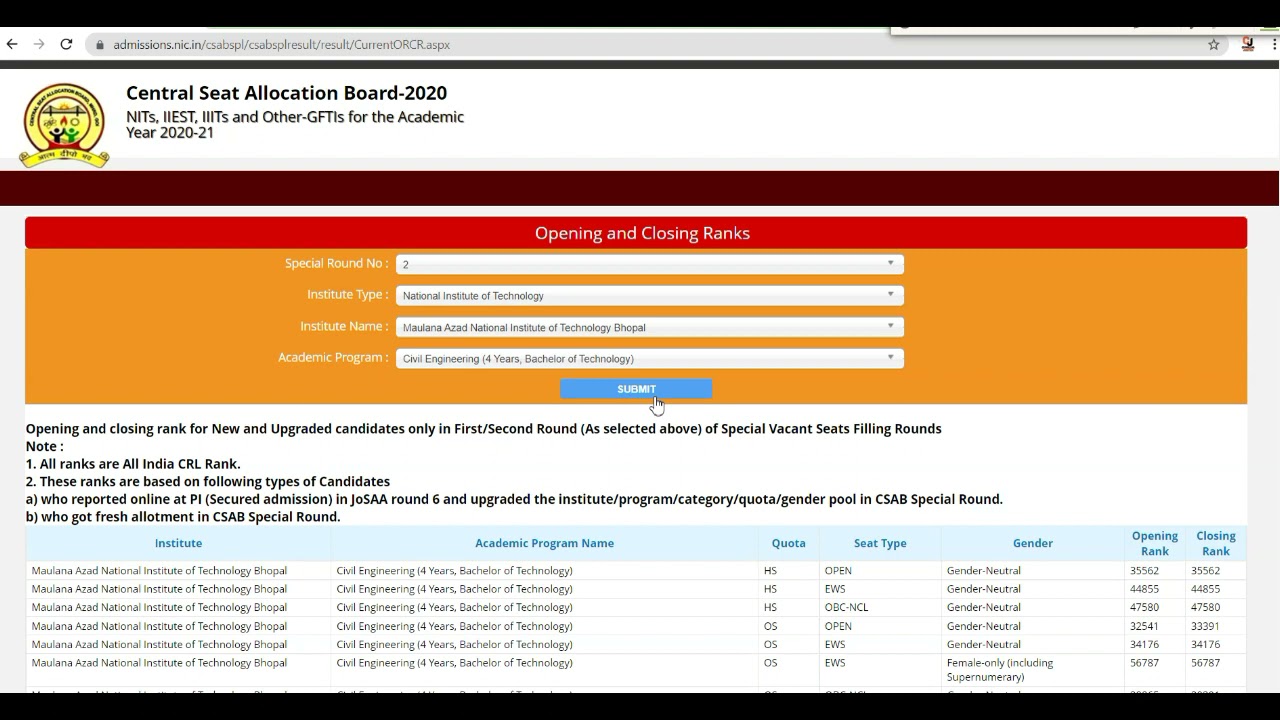Click the padlock site info icon

coord(99,45)
